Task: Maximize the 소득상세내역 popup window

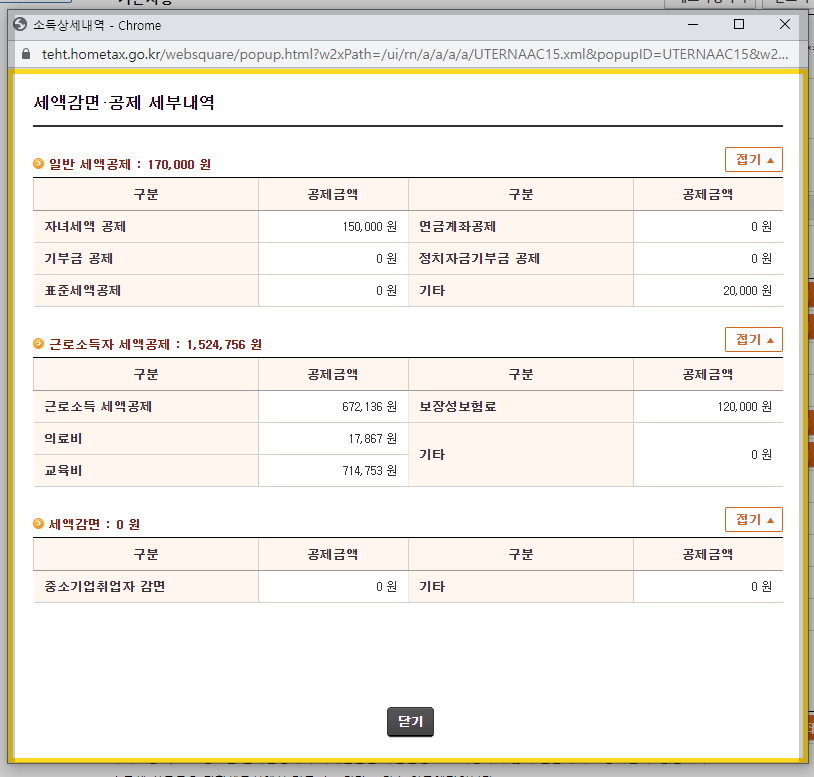Action: 737,25
